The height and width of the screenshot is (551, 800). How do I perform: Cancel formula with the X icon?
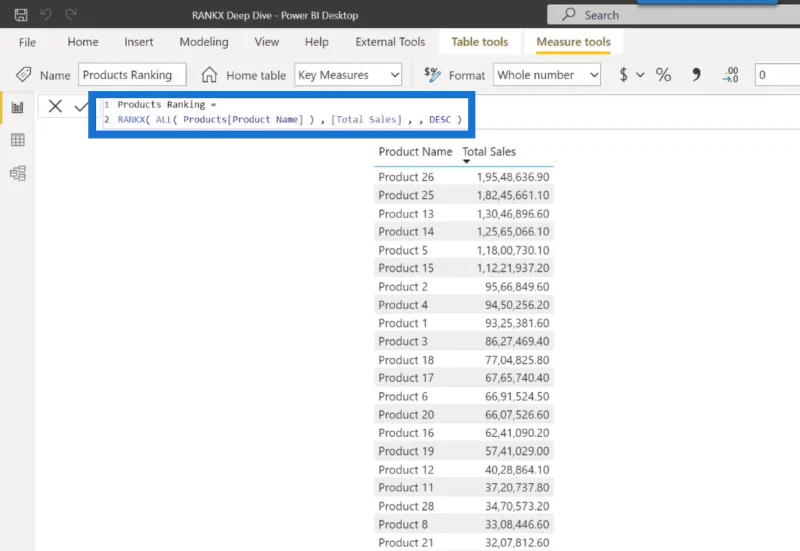[55, 106]
